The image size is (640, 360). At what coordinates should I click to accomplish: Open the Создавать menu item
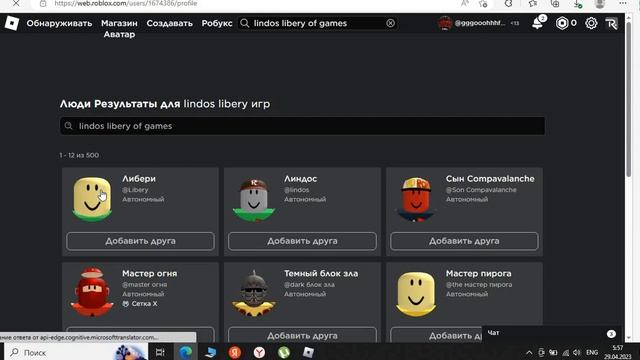point(169,23)
